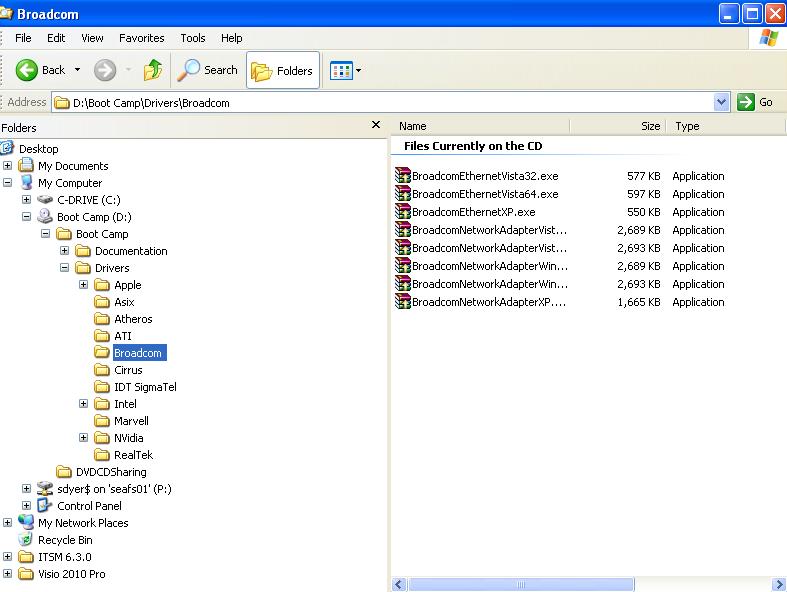Close the Folders pane with X
The height and width of the screenshot is (592, 787).
375,125
